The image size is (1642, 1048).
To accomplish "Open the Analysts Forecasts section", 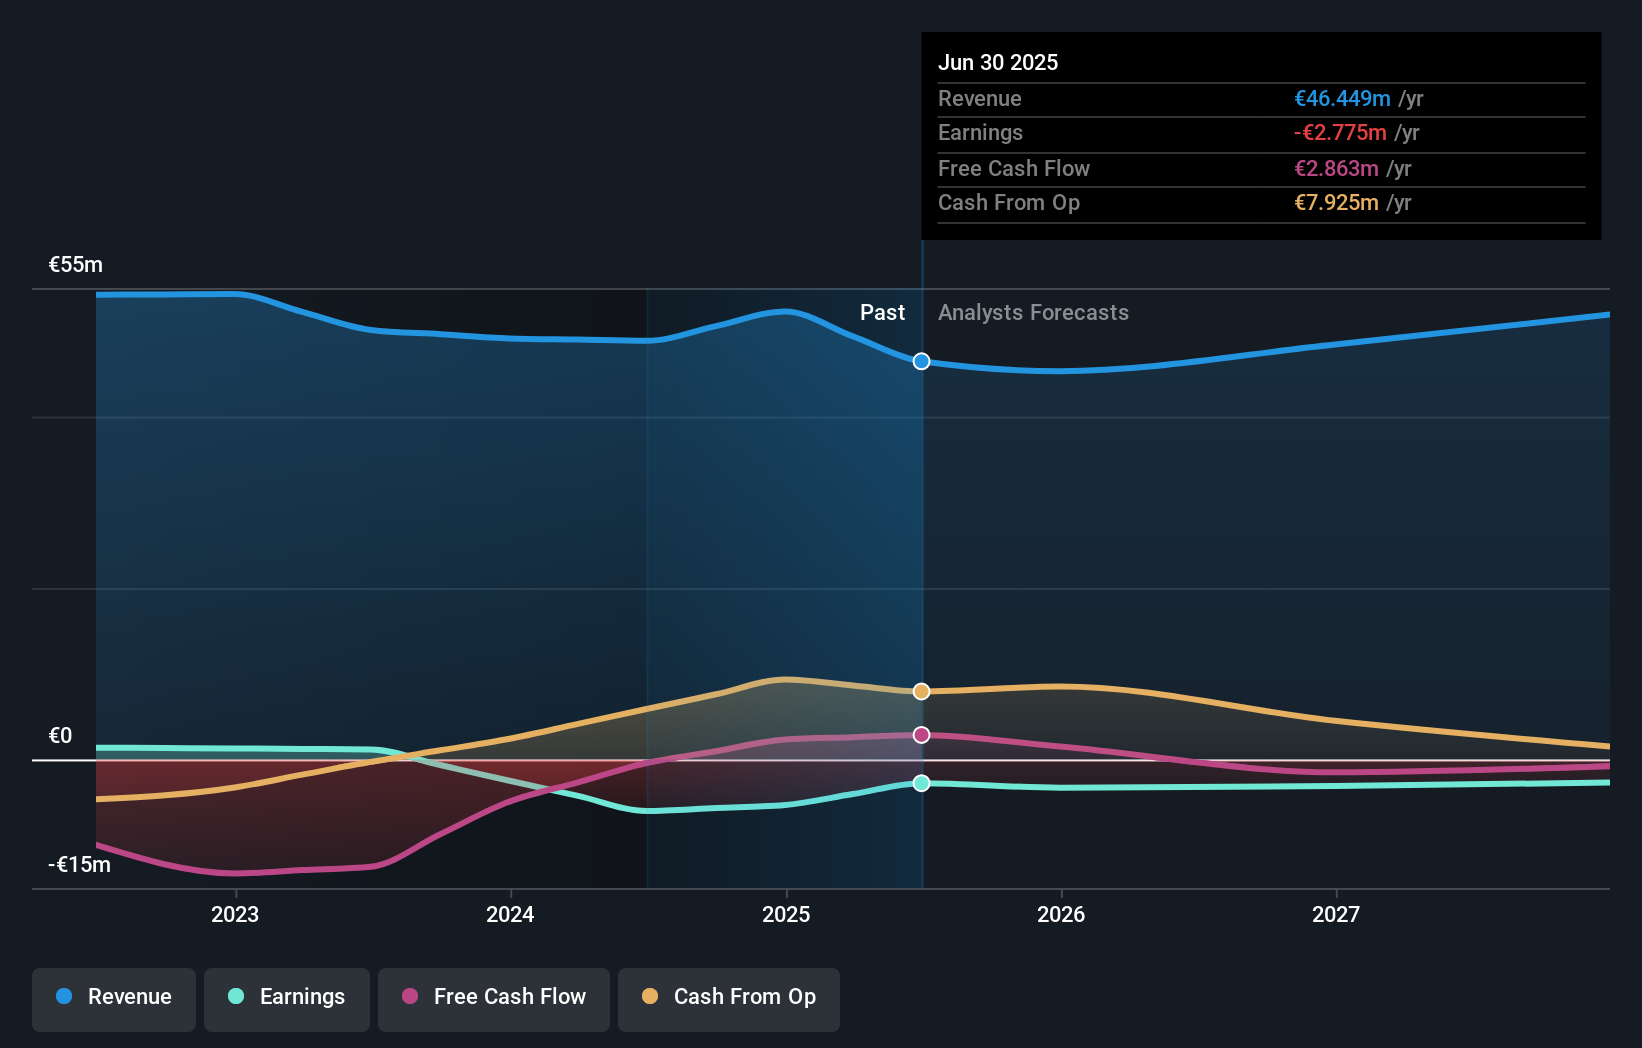I will click(x=1033, y=312).
